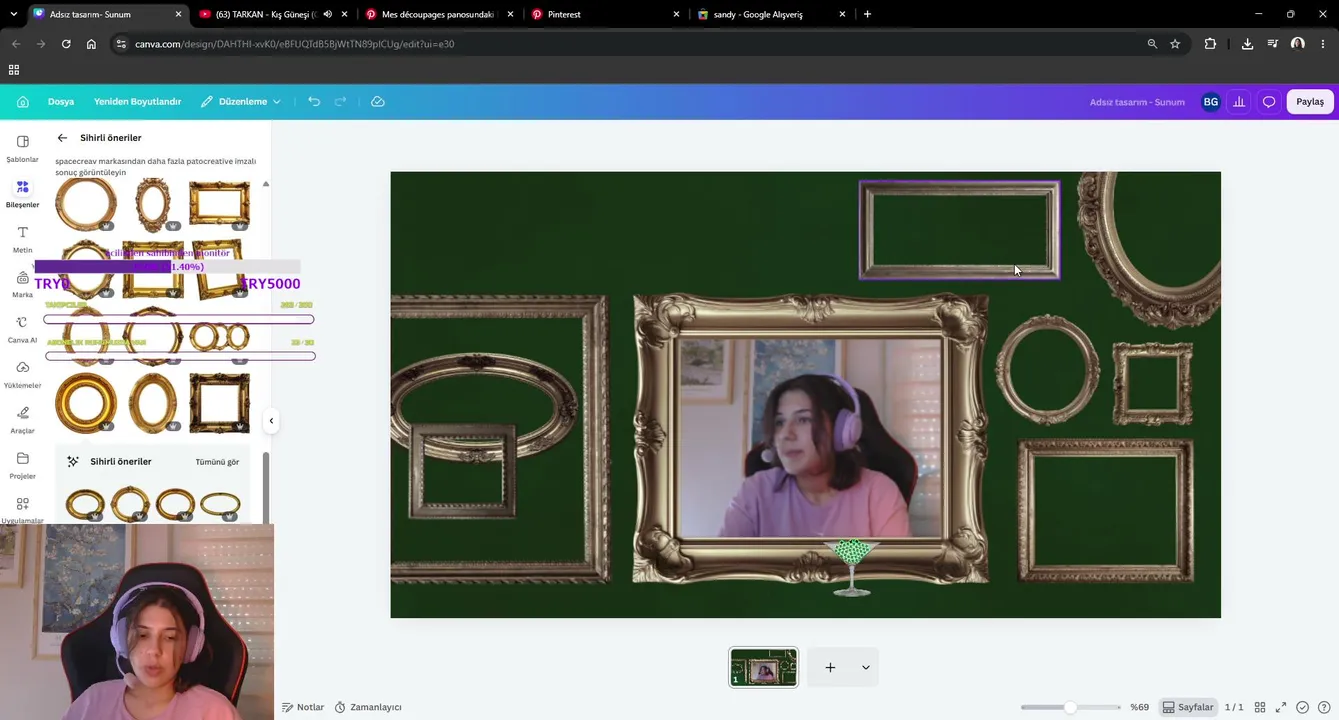Open the browser downloads icon
This screenshot has width=1339, height=720.
pyautogui.click(x=1247, y=44)
